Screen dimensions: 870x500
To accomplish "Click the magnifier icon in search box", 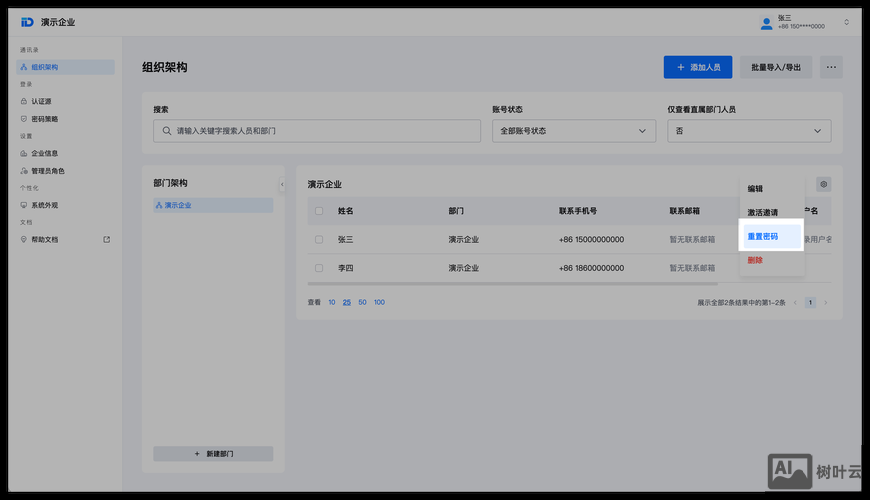I will pyautogui.click(x=166, y=131).
